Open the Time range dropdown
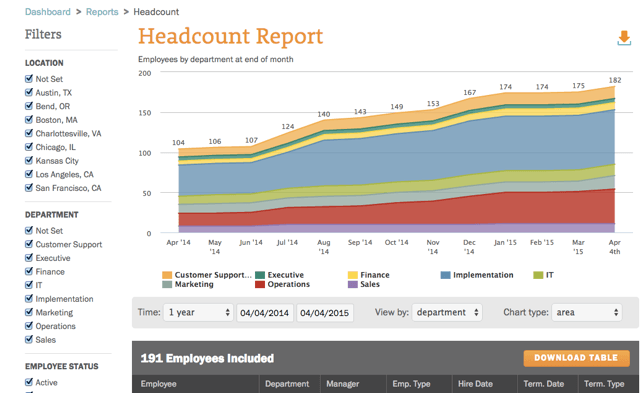The width and height of the screenshot is (640, 393). coord(199,313)
